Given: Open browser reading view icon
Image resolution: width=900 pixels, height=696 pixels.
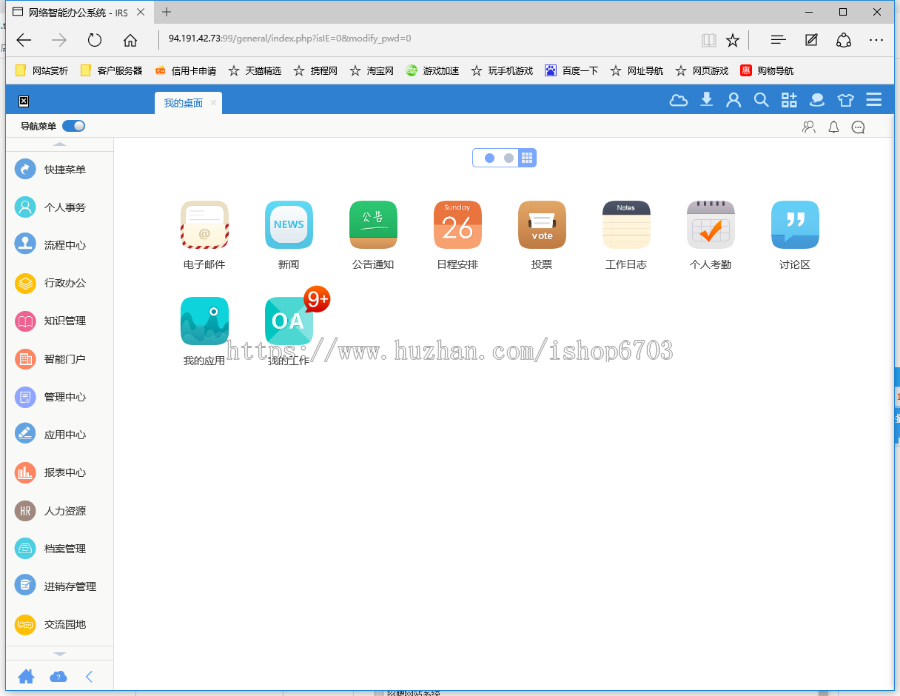Looking at the screenshot, I should pos(709,40).
